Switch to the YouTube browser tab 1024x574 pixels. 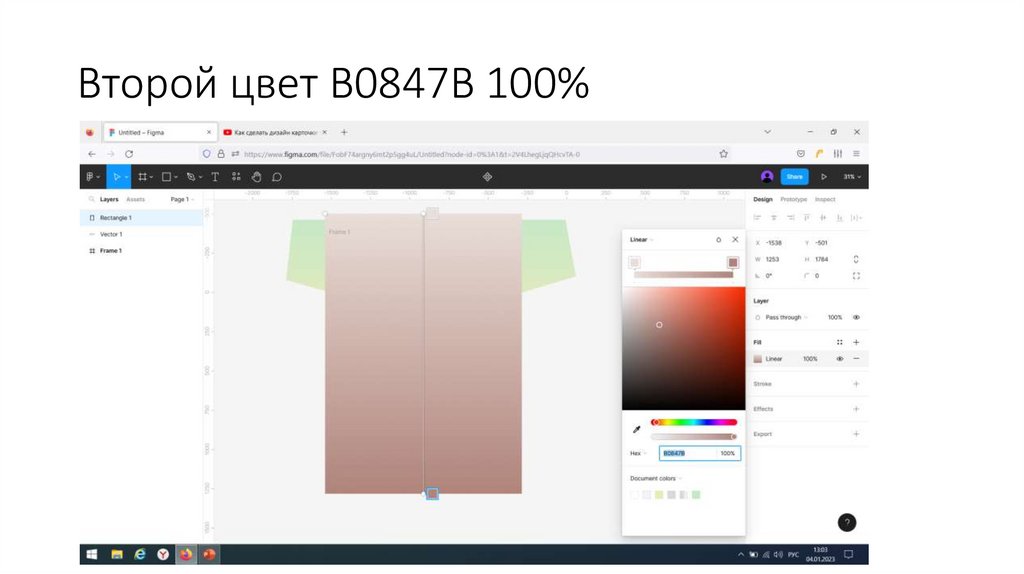point(275,132)
